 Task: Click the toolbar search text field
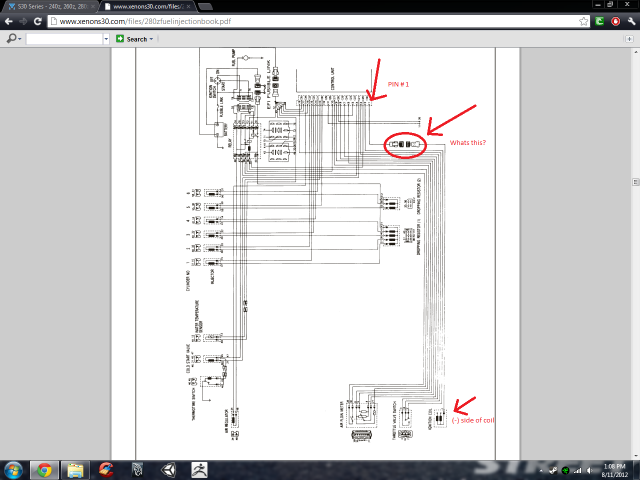tap(62, 39)
